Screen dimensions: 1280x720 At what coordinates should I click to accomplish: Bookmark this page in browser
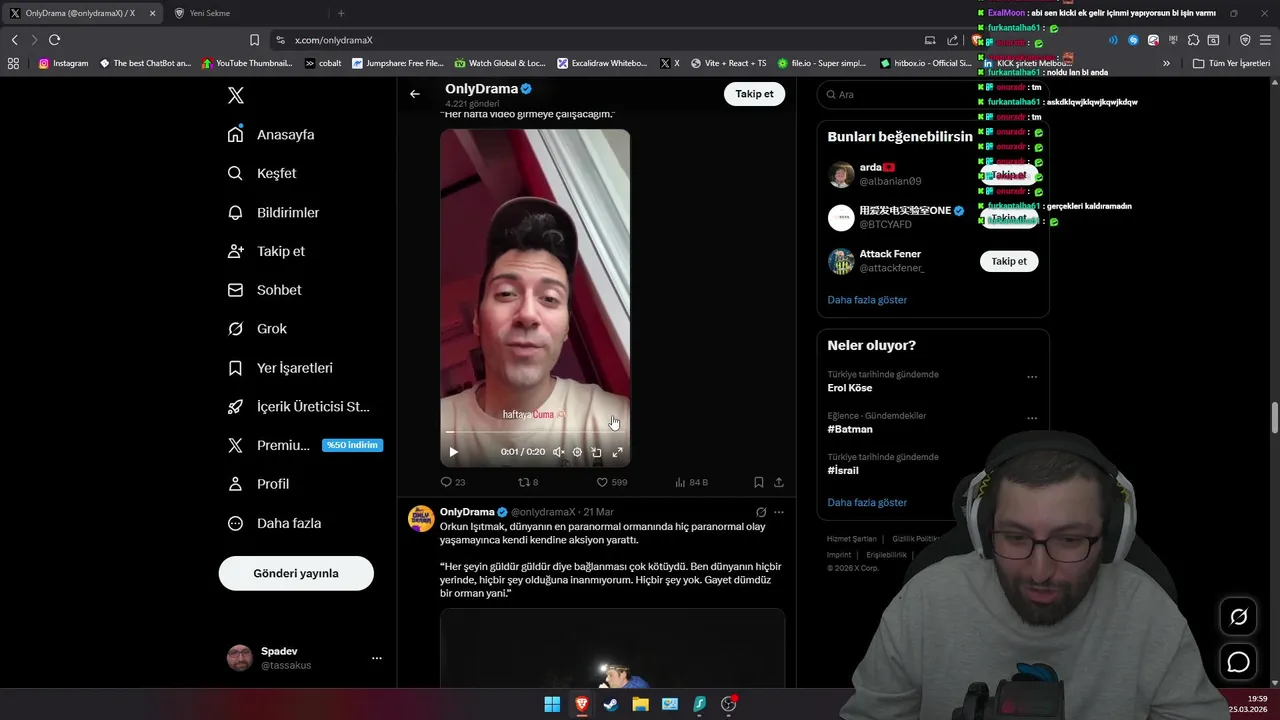[x=254, y=40]
